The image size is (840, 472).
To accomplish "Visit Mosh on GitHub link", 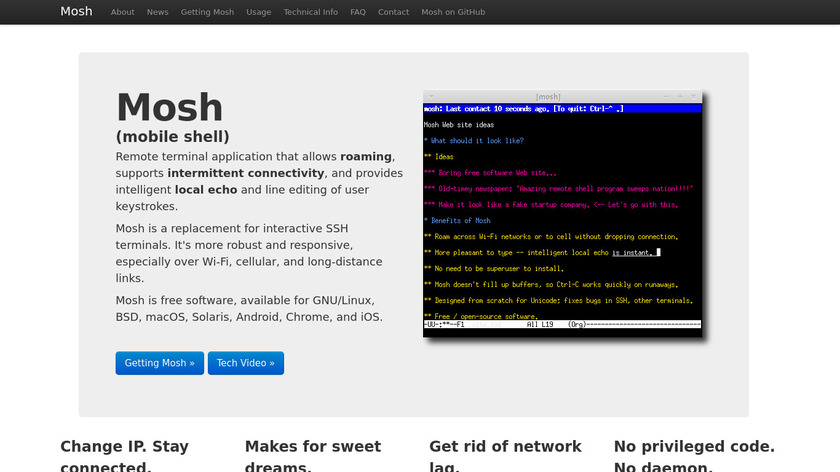I will (453, 12).
